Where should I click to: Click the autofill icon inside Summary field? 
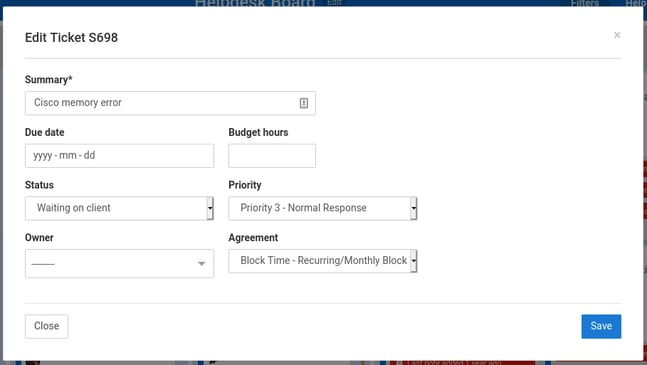304,103
